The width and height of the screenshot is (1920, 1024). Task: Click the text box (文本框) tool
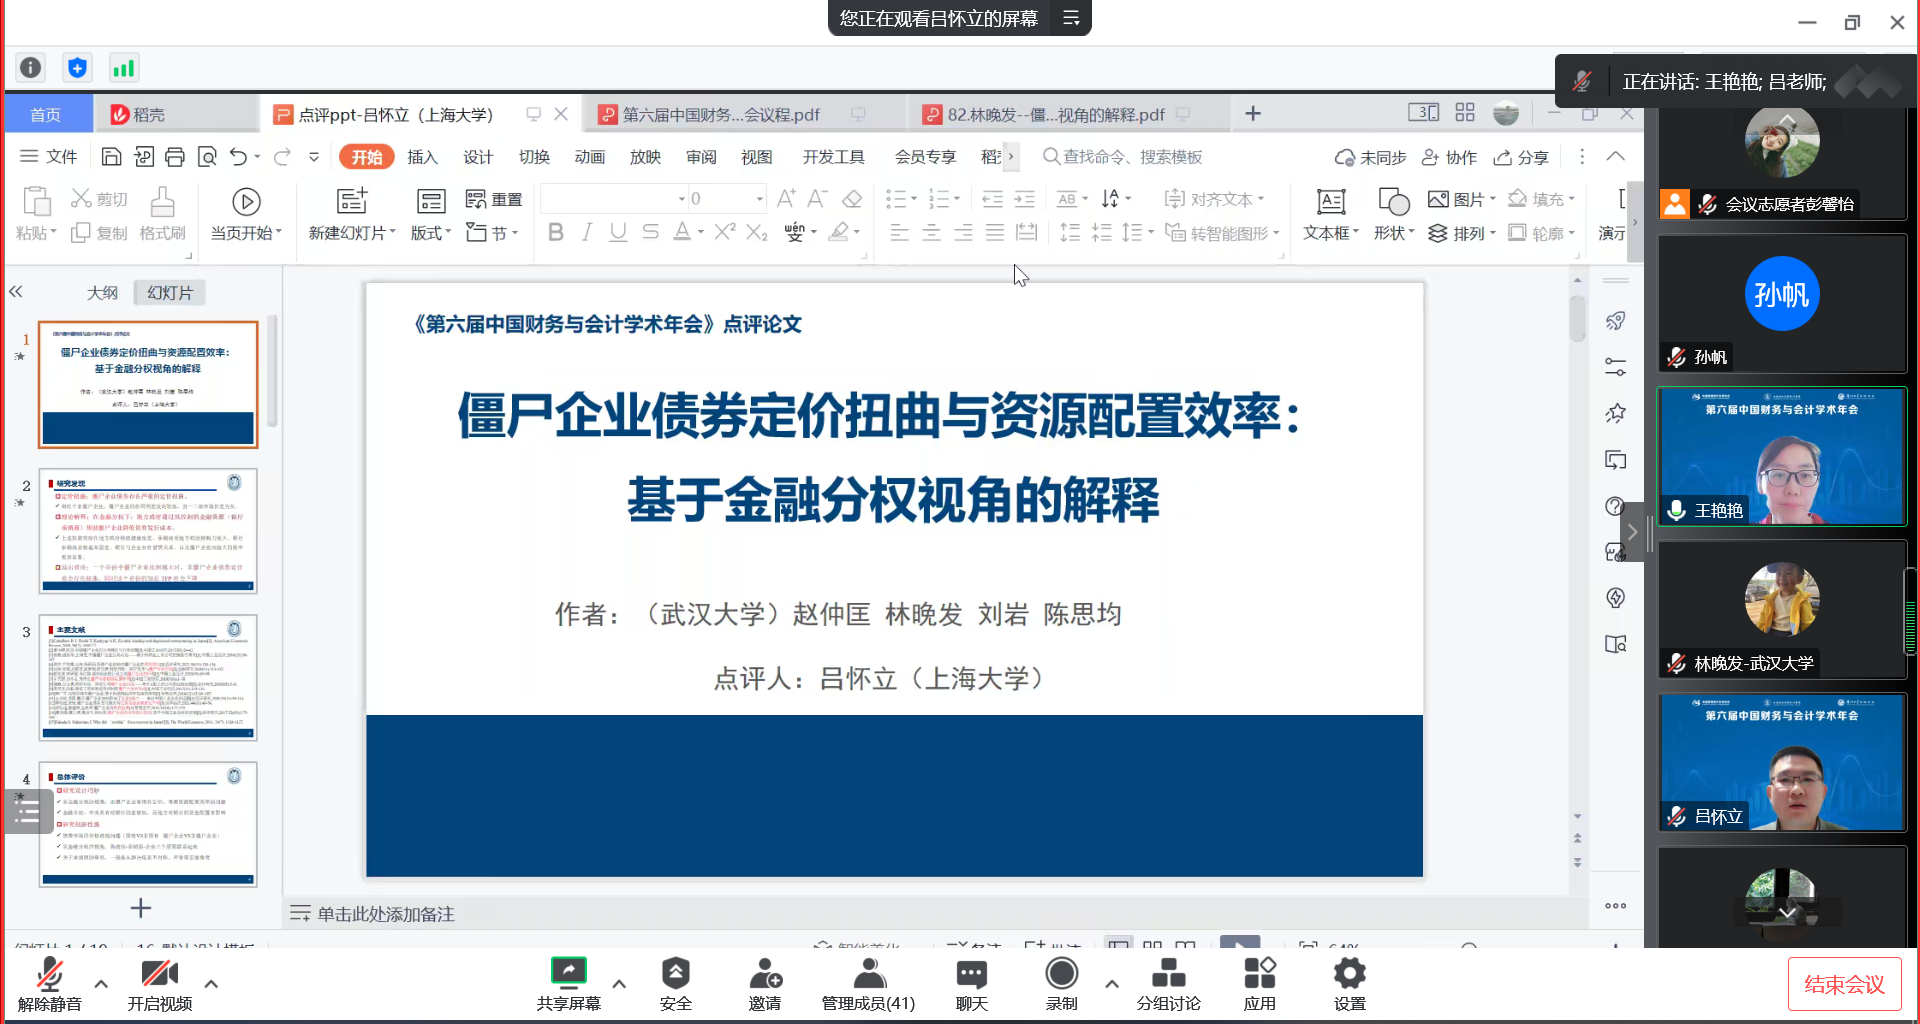click(1331, 201)
